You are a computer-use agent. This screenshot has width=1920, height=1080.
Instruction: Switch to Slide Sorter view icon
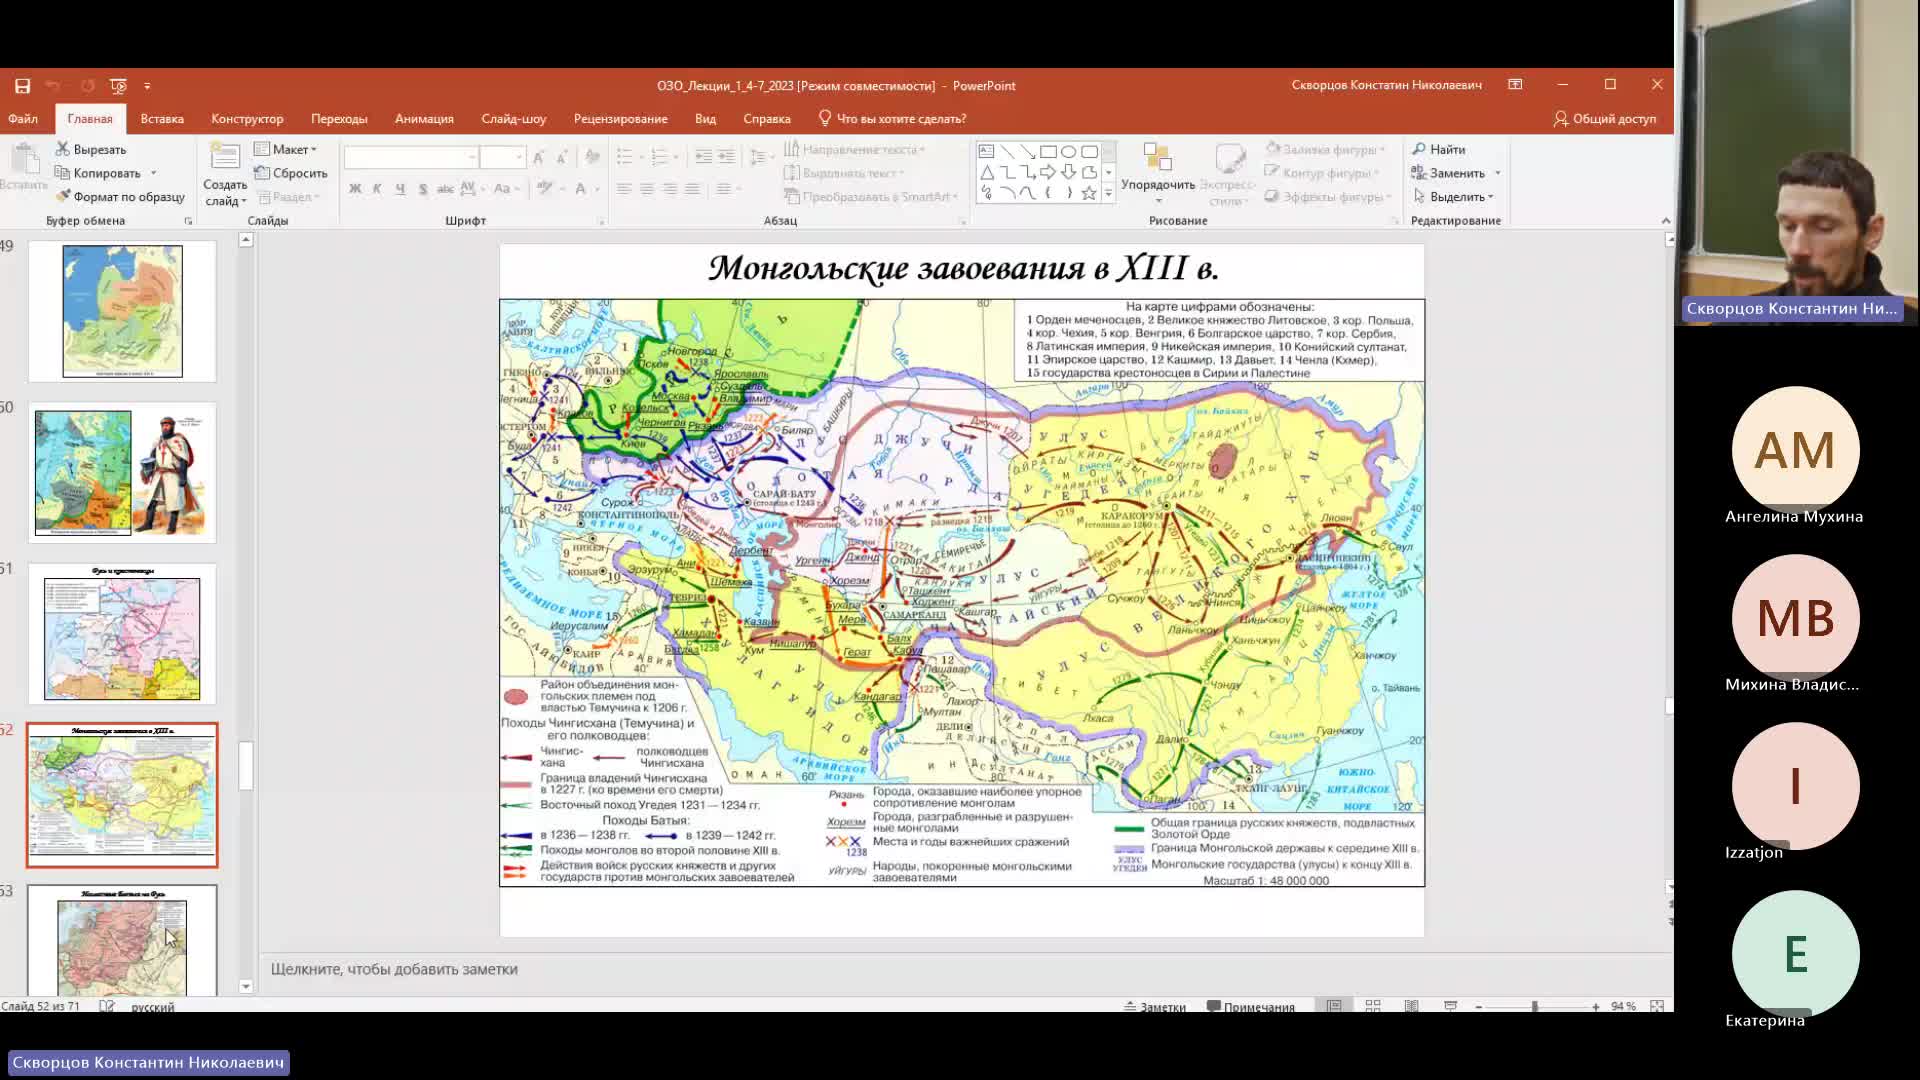click(1373, 1006)
